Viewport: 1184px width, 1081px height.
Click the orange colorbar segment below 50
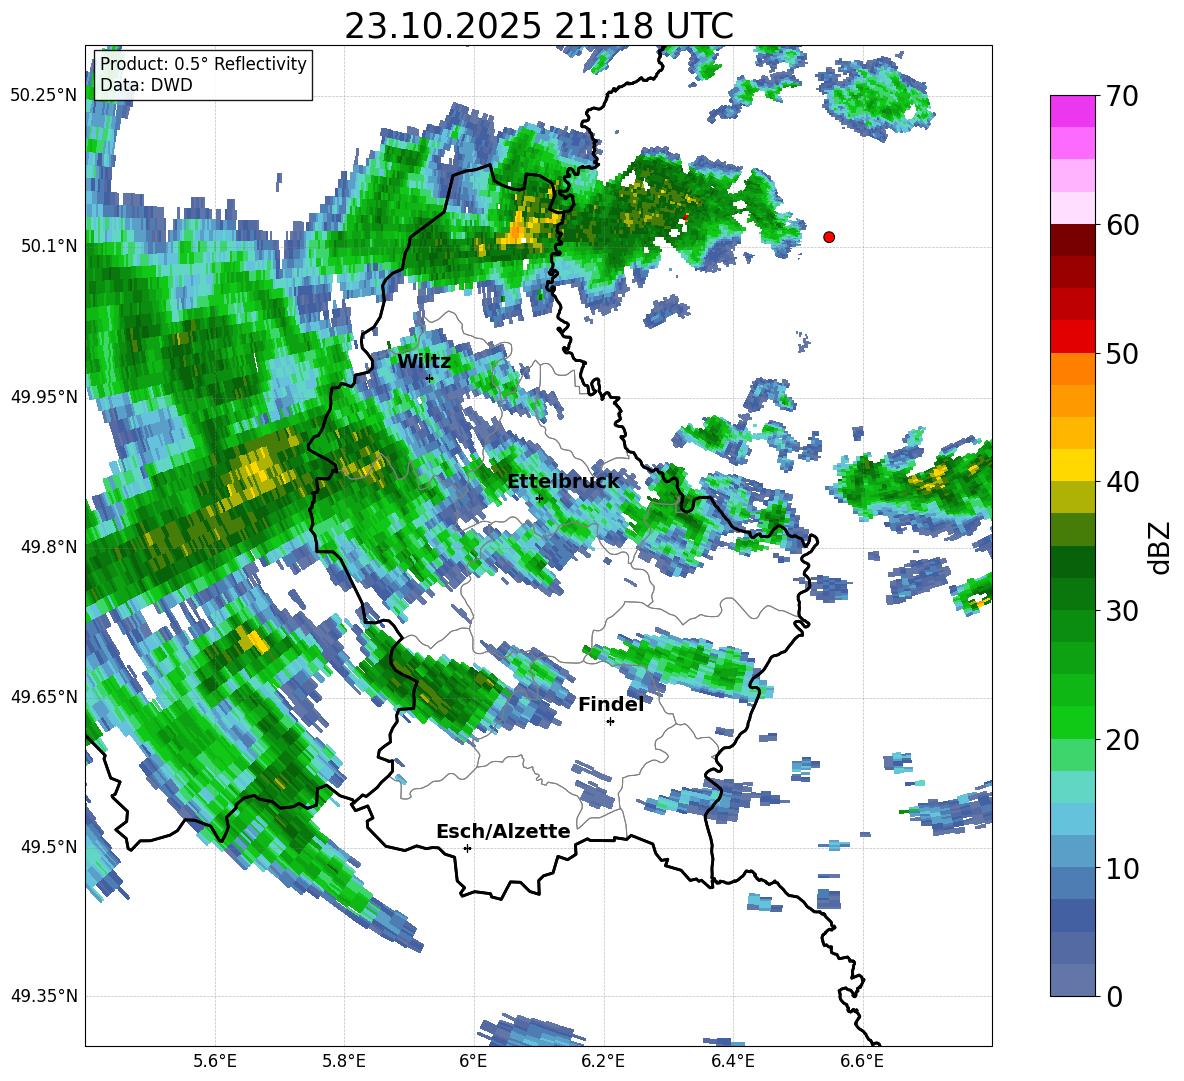coord(1072,369)
